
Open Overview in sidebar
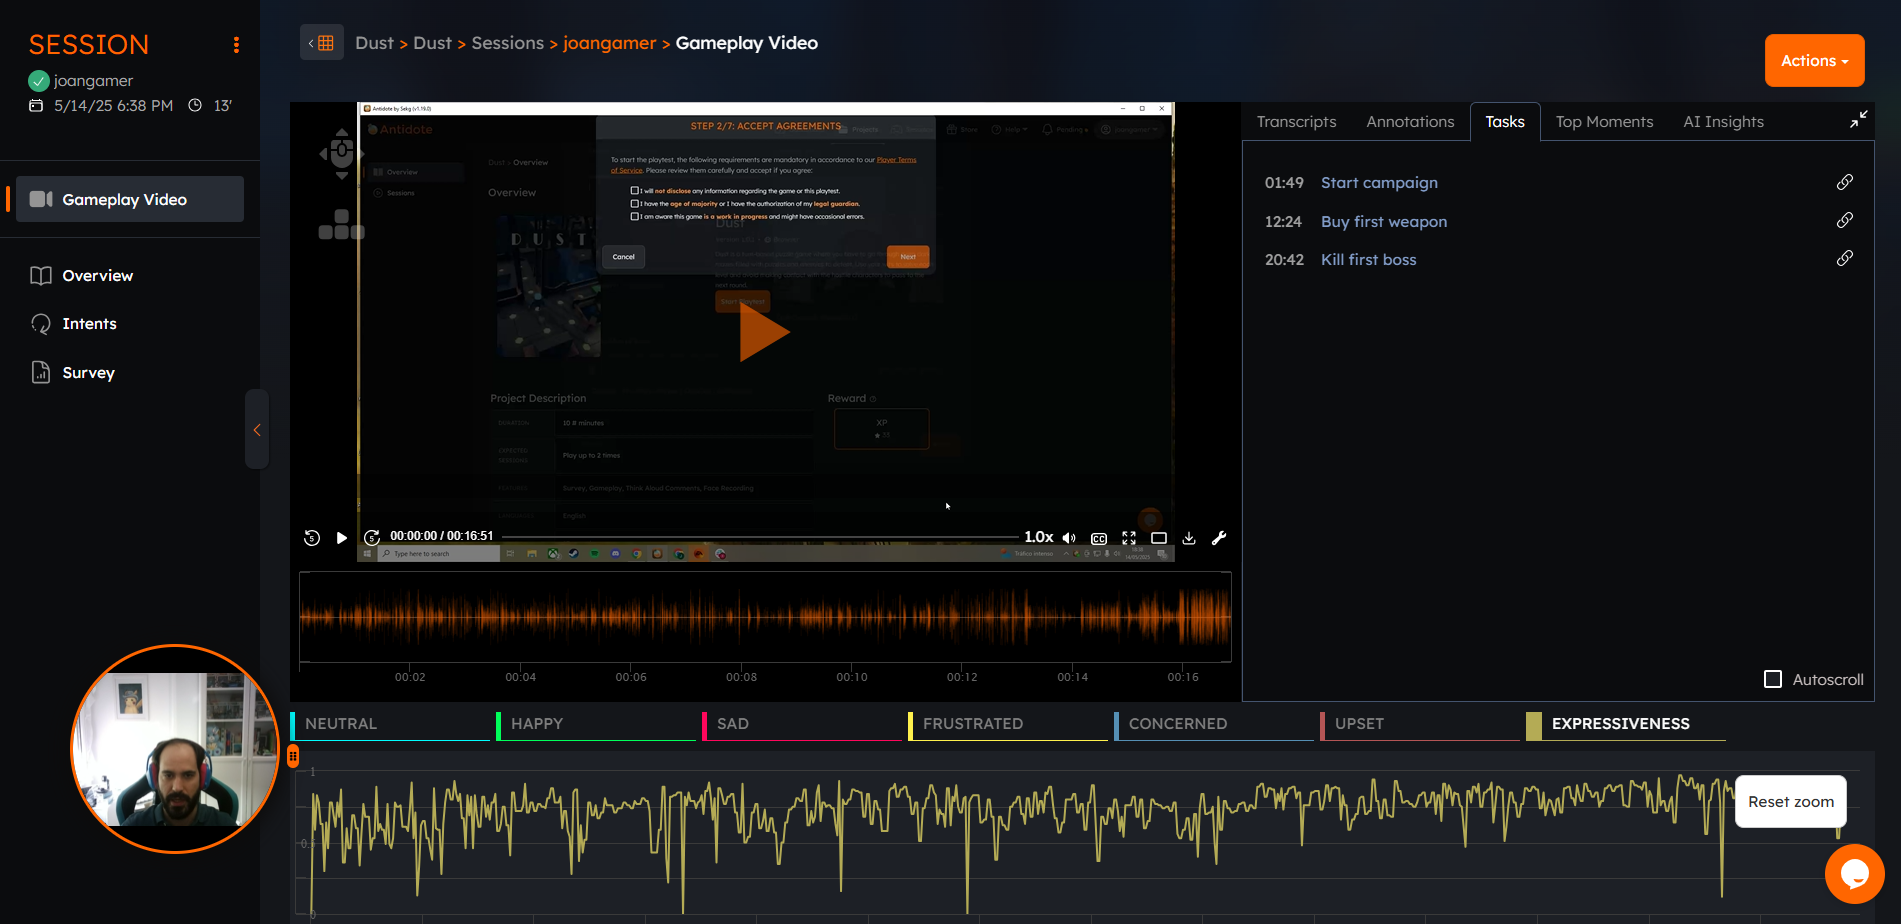point(97,276)
